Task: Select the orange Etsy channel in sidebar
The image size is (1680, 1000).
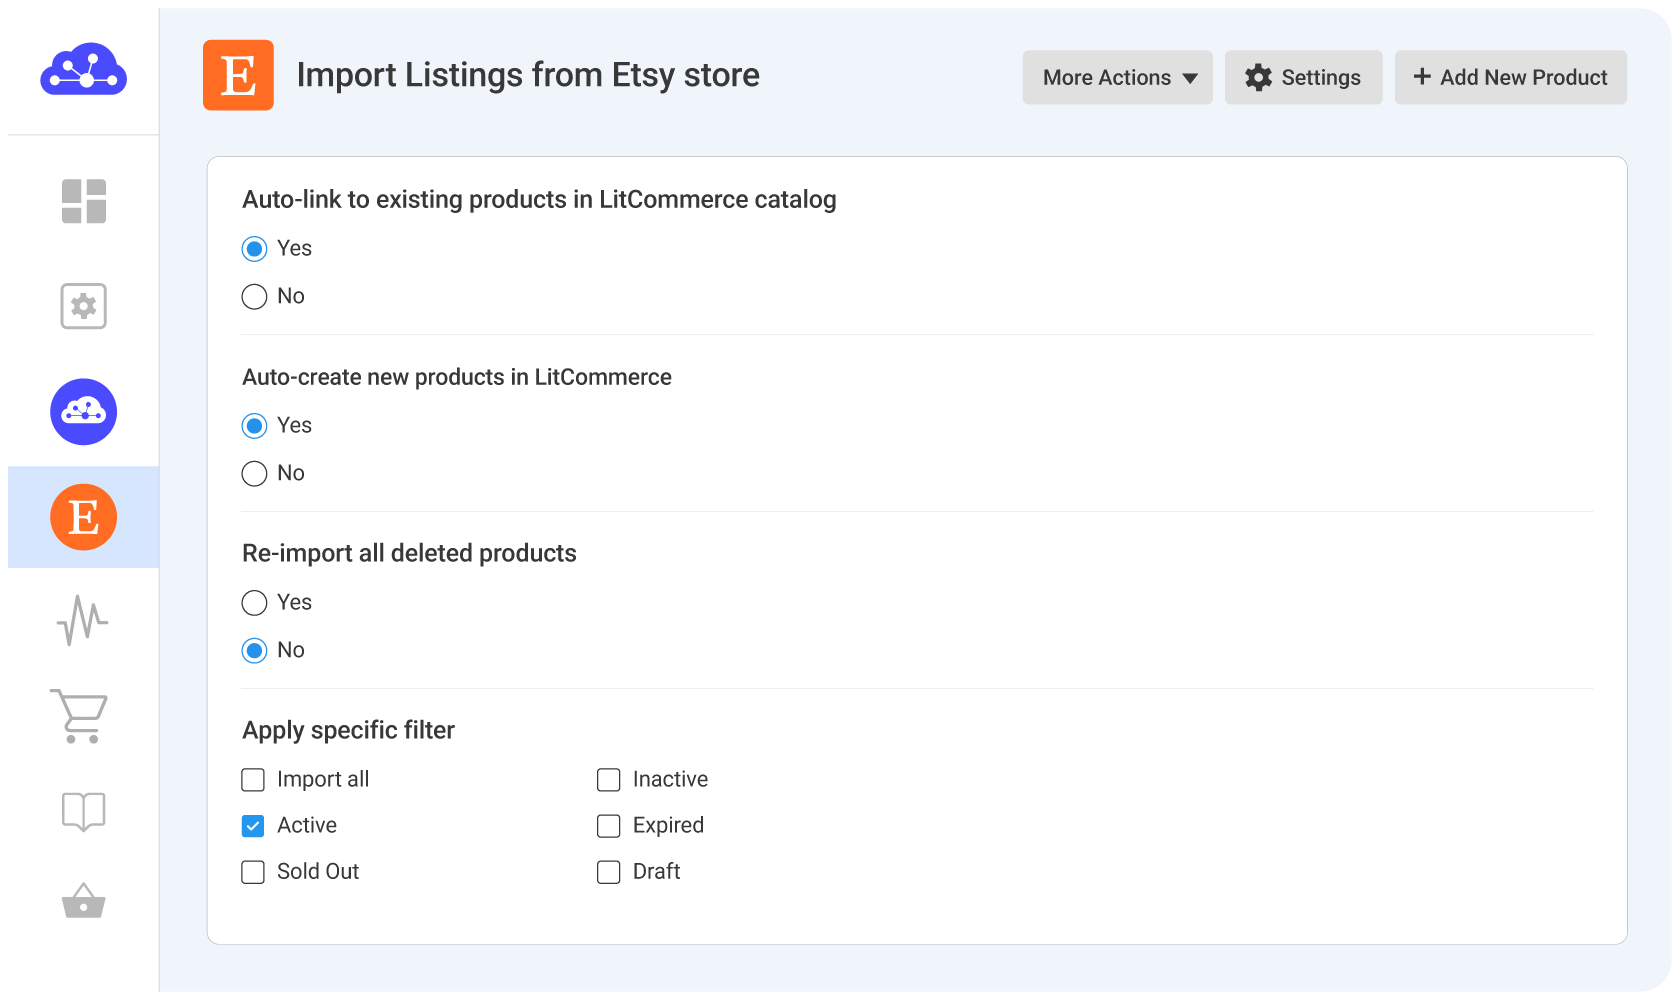Action: pyautogui.click(x=84, y=517)
